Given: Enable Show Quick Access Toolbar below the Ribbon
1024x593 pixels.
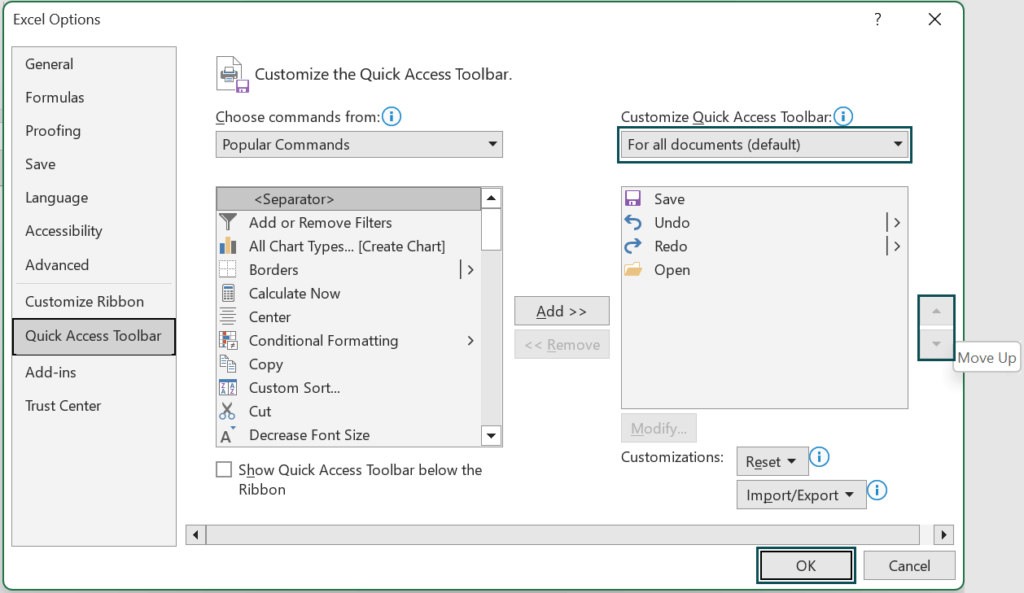Looking at the screenshot, I should 225,469.
